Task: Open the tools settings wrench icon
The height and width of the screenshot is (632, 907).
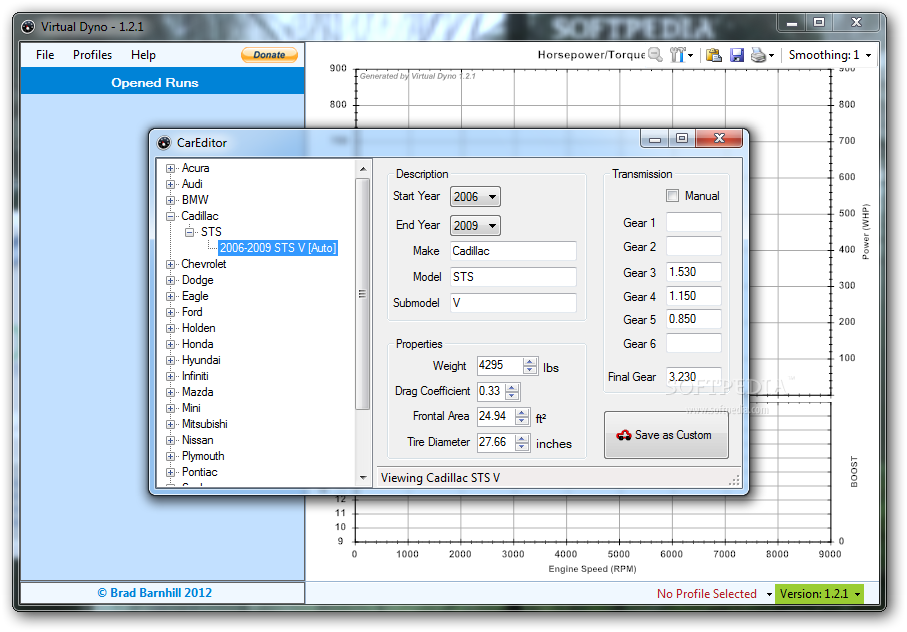Action: click(x=677, y=55)
